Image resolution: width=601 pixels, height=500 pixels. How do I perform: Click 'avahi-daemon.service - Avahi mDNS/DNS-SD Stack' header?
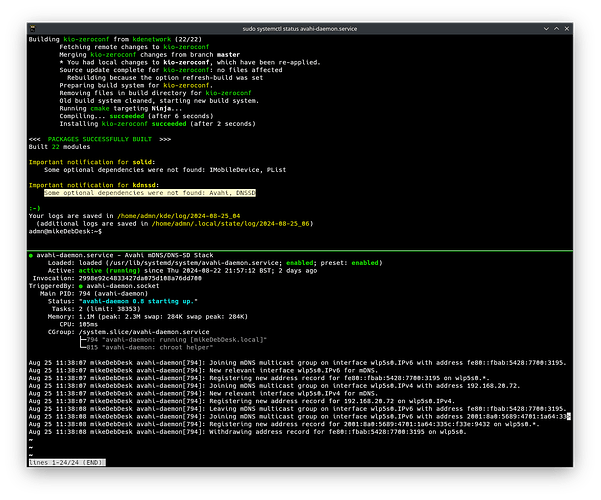tap(125, 255)
